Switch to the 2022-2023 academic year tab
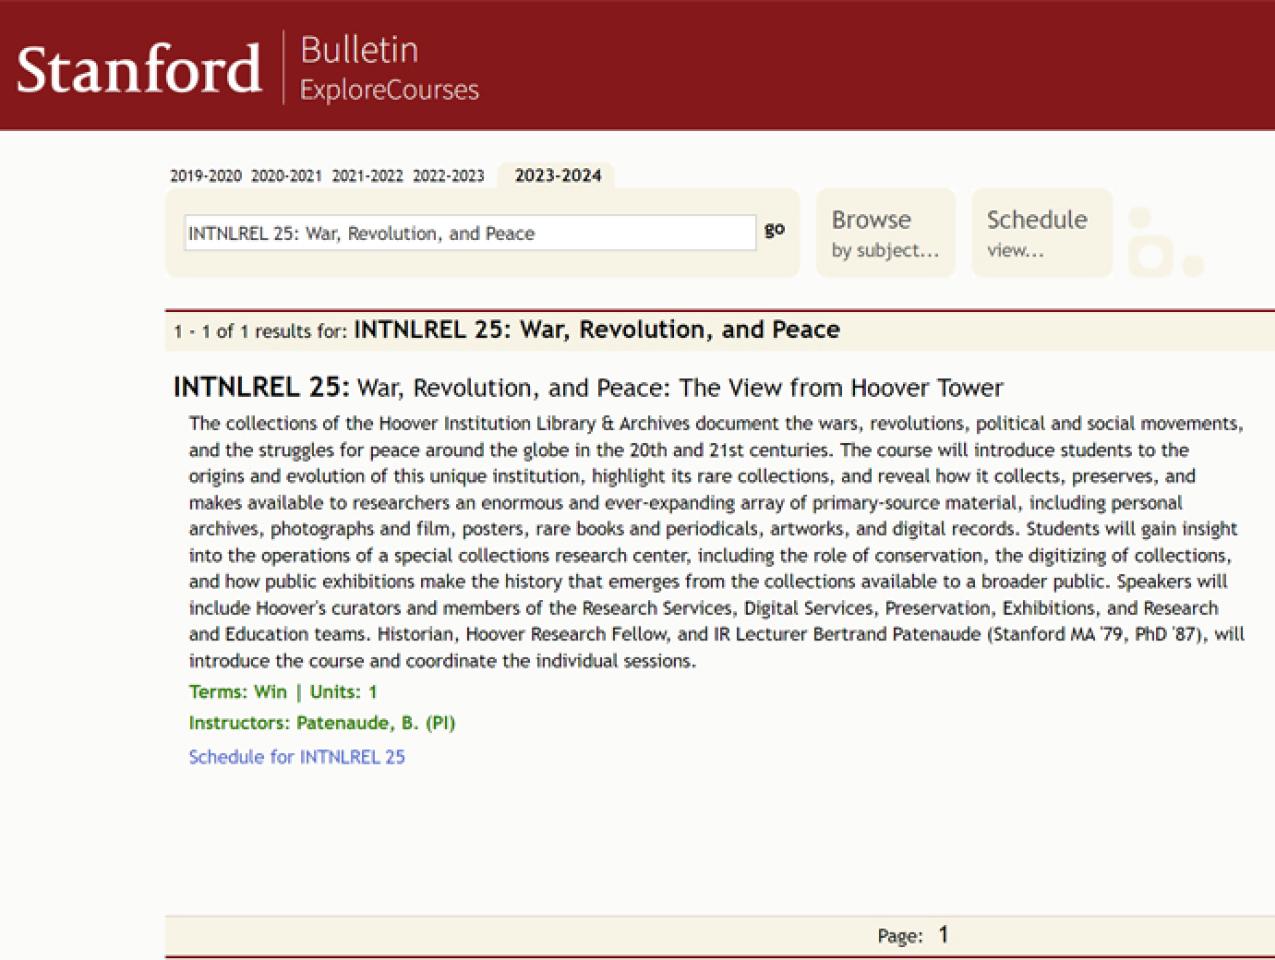1275x960 pixels. [448, 176]
